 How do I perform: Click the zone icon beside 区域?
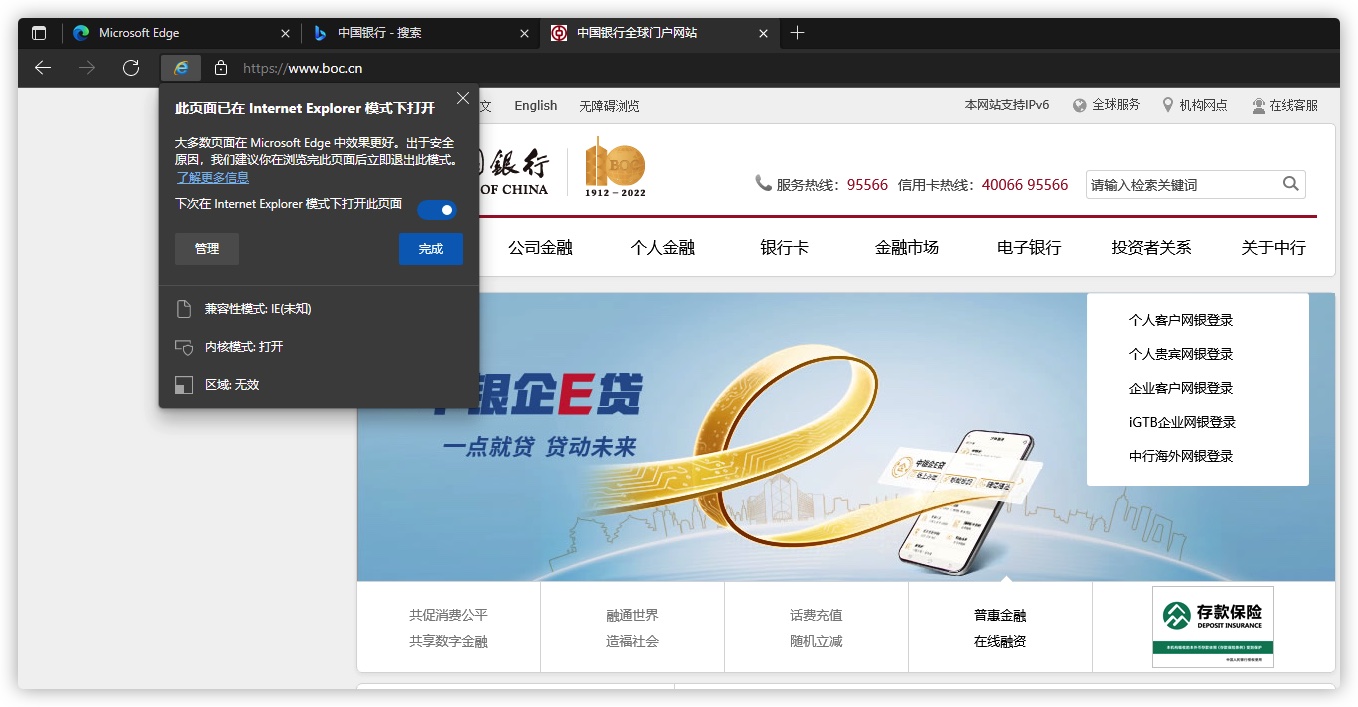183,385
